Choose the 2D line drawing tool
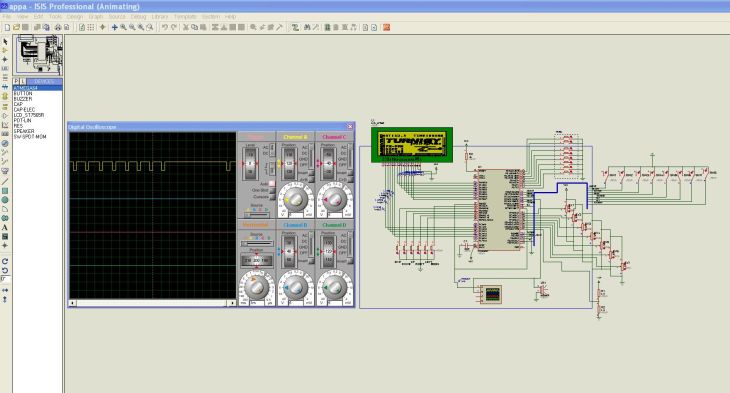The image size is (730, 393). coord(5,181)
